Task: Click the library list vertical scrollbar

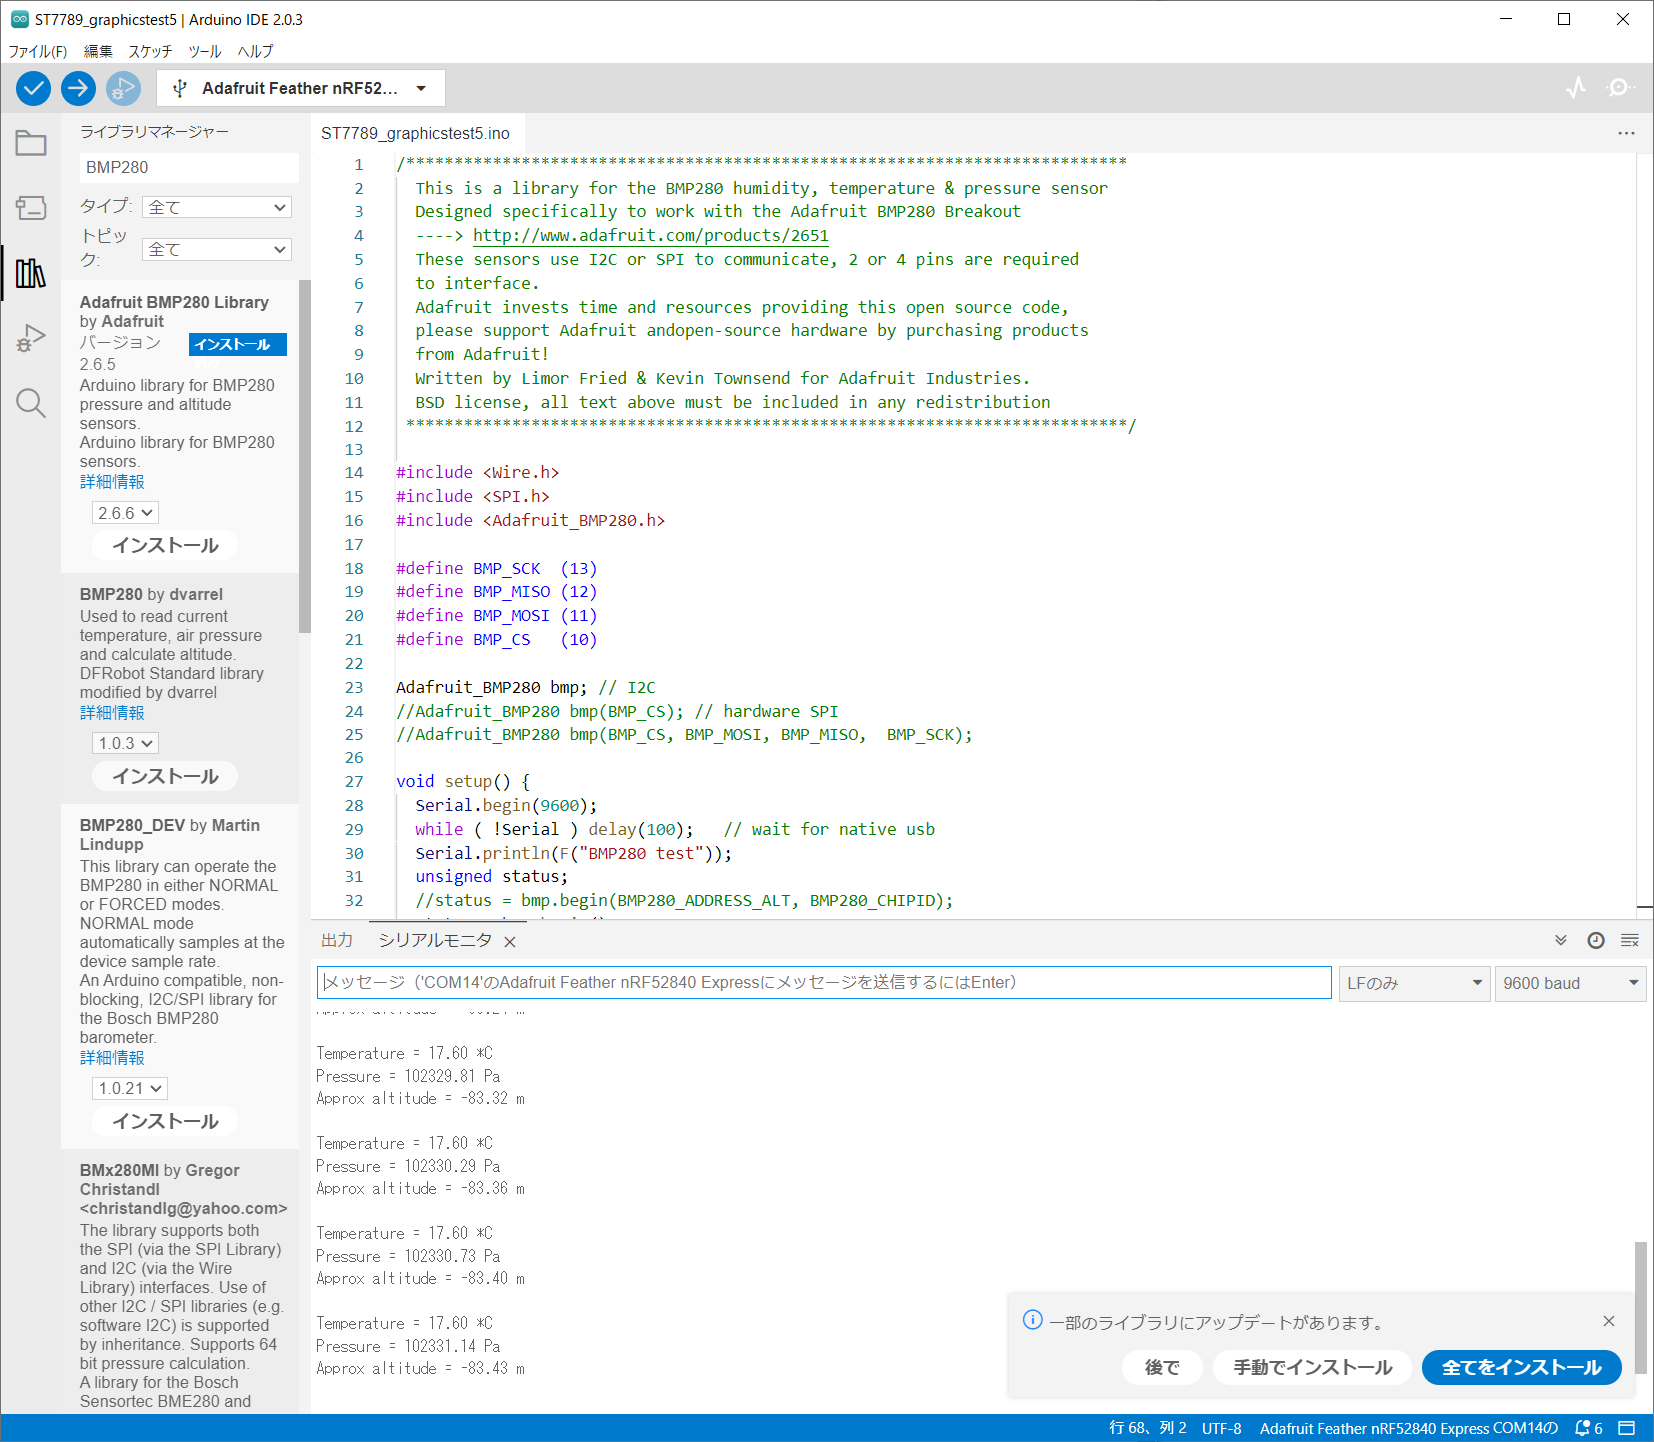Action: 305,456
